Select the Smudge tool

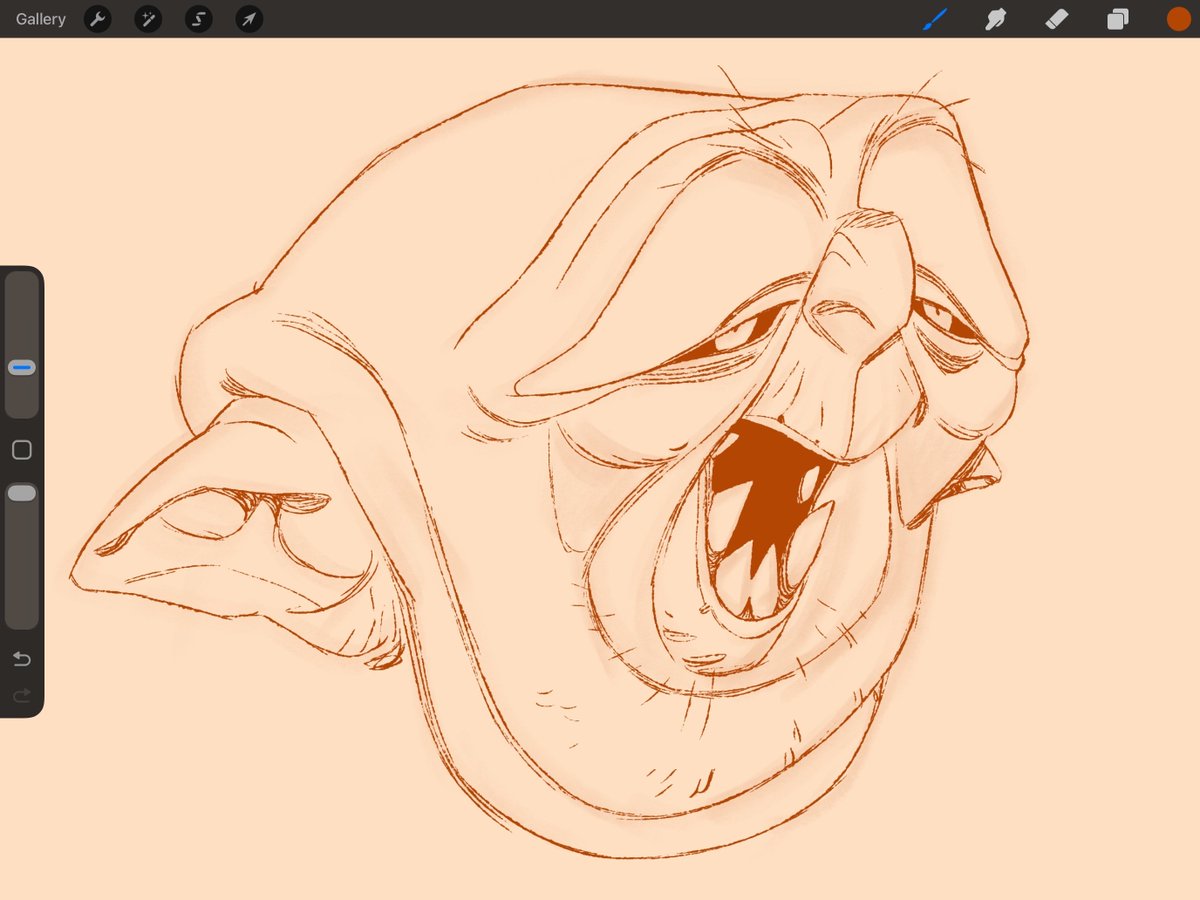(x=996, y=19)
